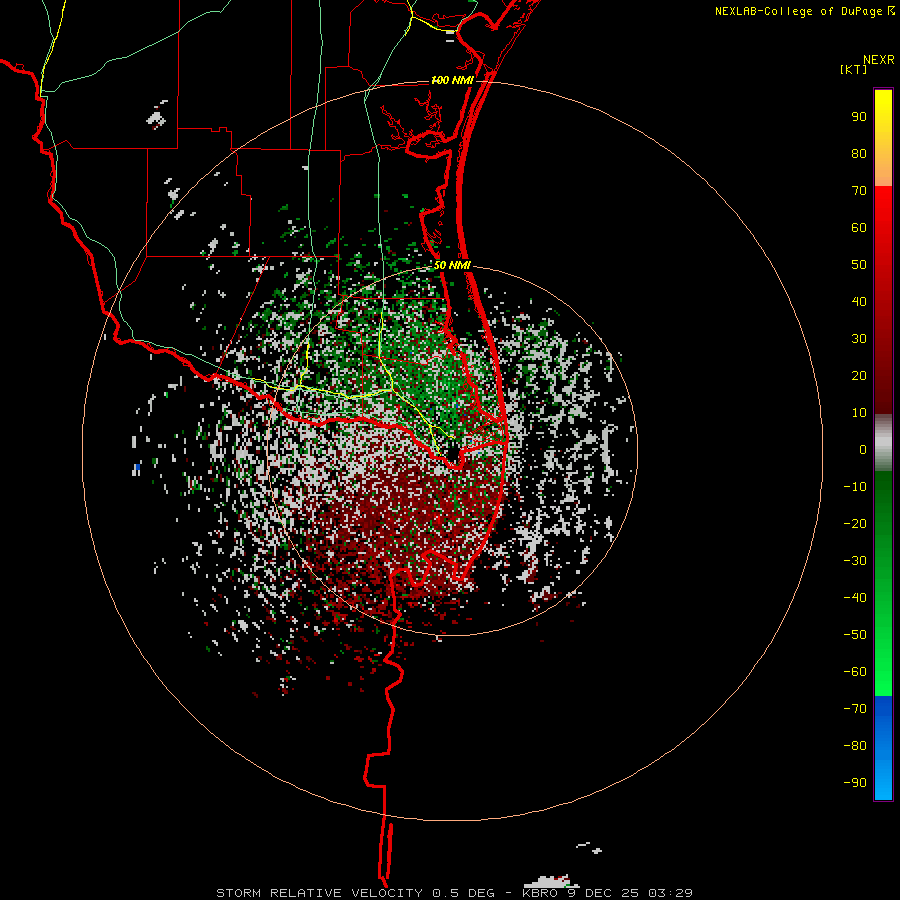900x900 pixels.
Task: Click the -20 value on the velocity scale
Action: (855, 524)
